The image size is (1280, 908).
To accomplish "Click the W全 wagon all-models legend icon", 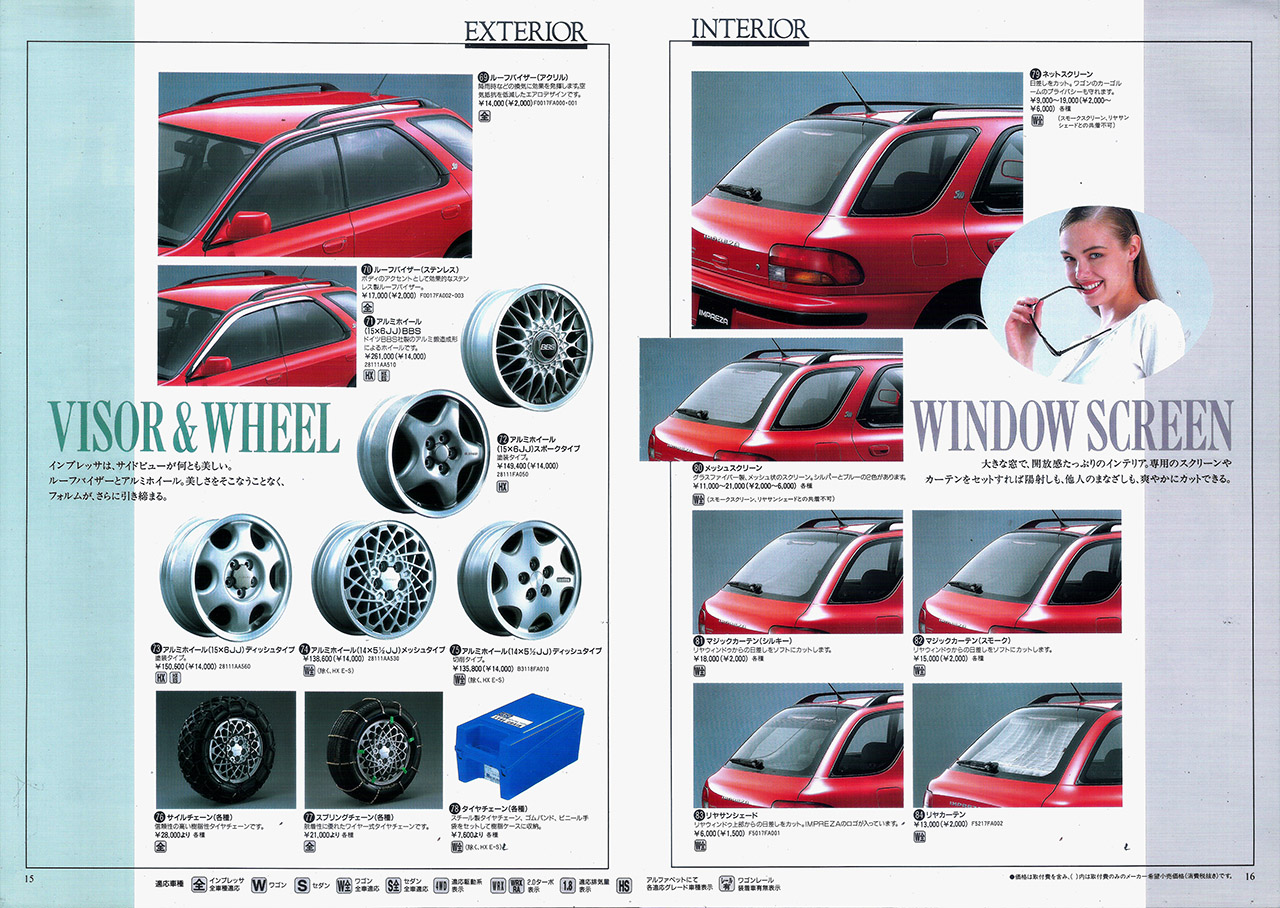I will (345, 885).
